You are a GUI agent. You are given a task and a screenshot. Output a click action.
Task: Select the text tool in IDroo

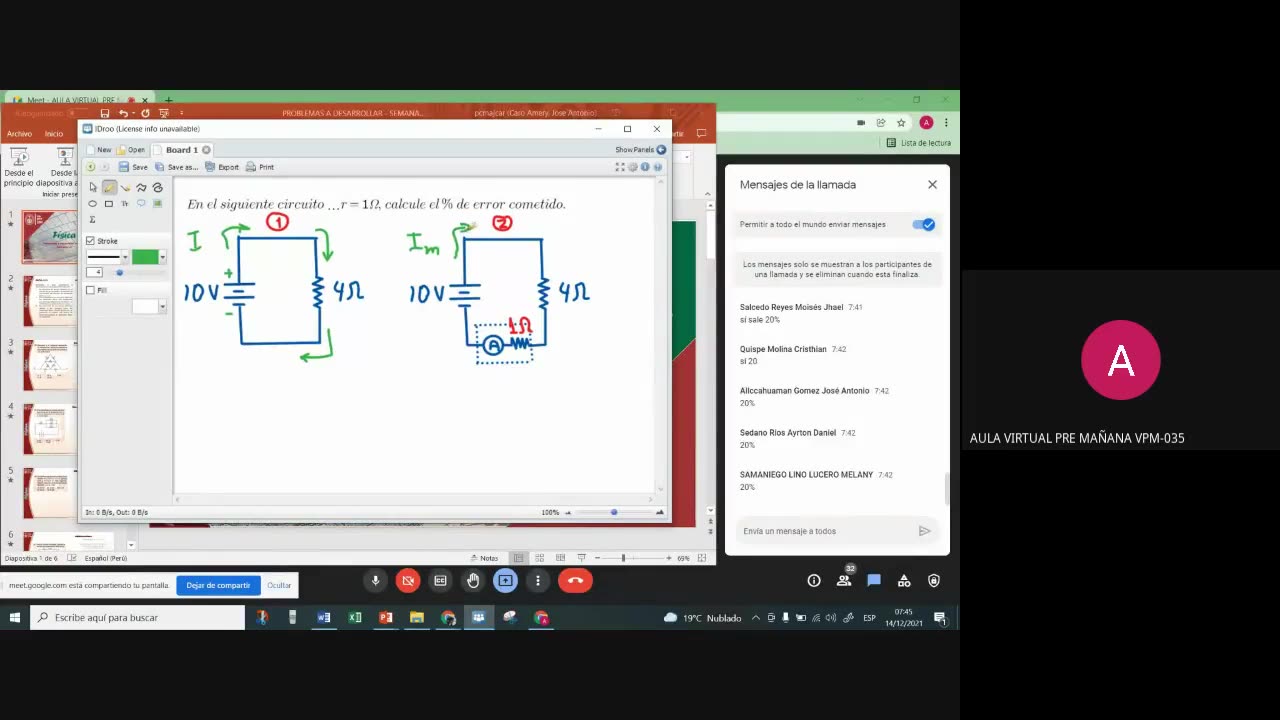pos(125,203)
